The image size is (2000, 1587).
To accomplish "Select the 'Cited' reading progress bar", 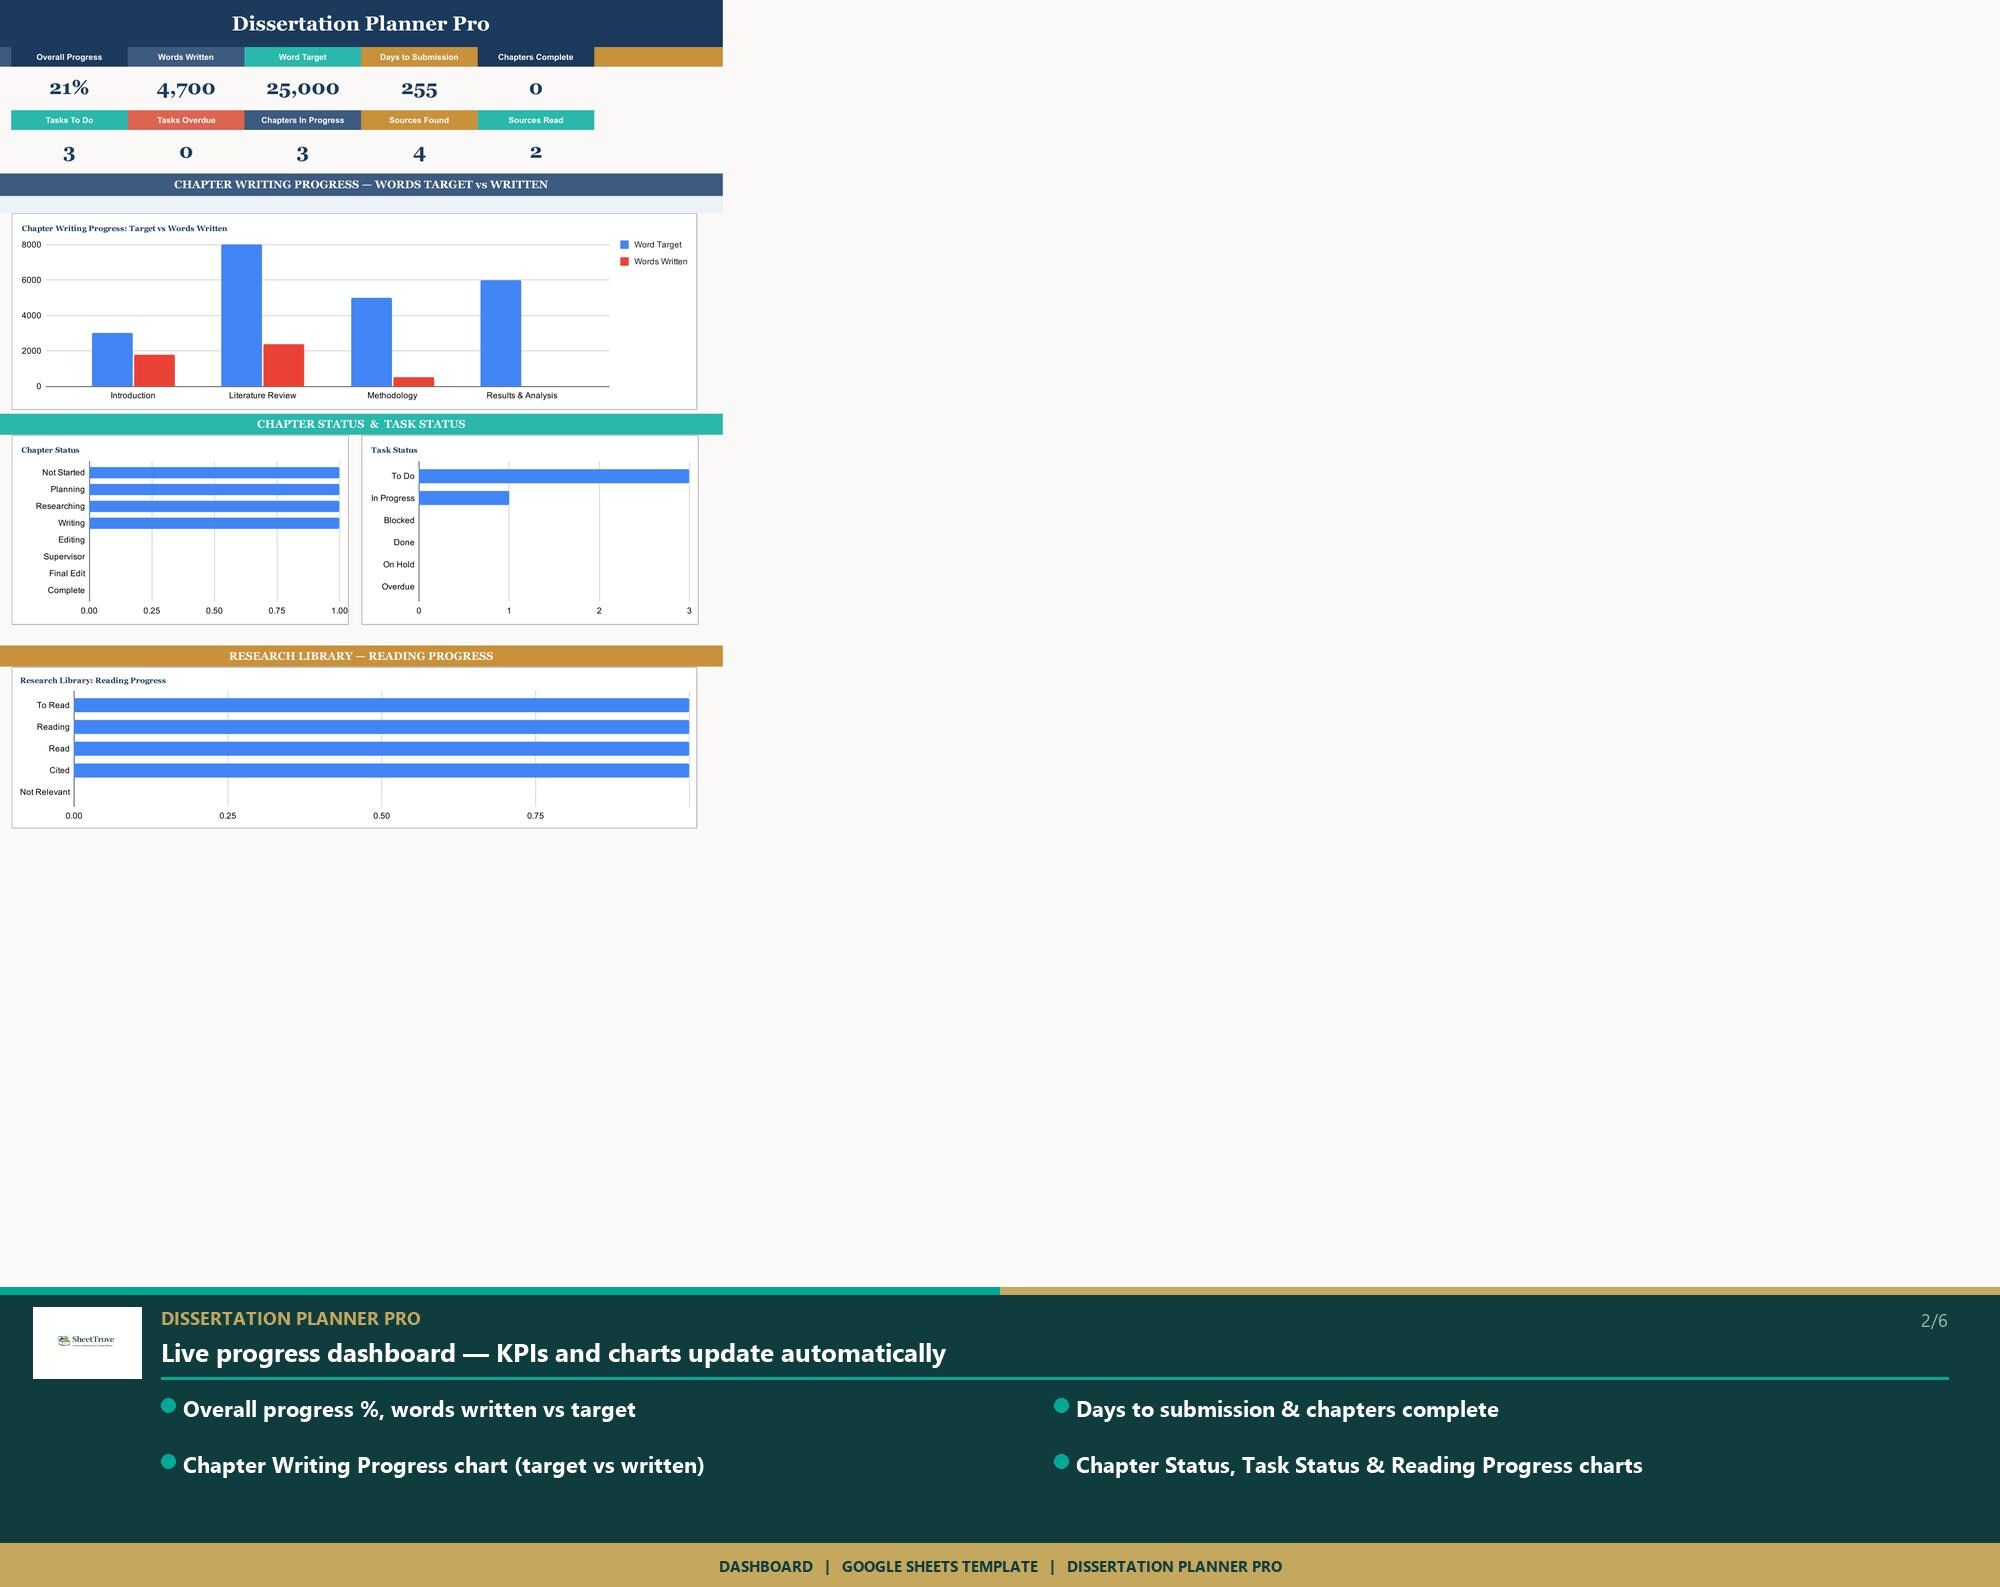I will point(381,770).
